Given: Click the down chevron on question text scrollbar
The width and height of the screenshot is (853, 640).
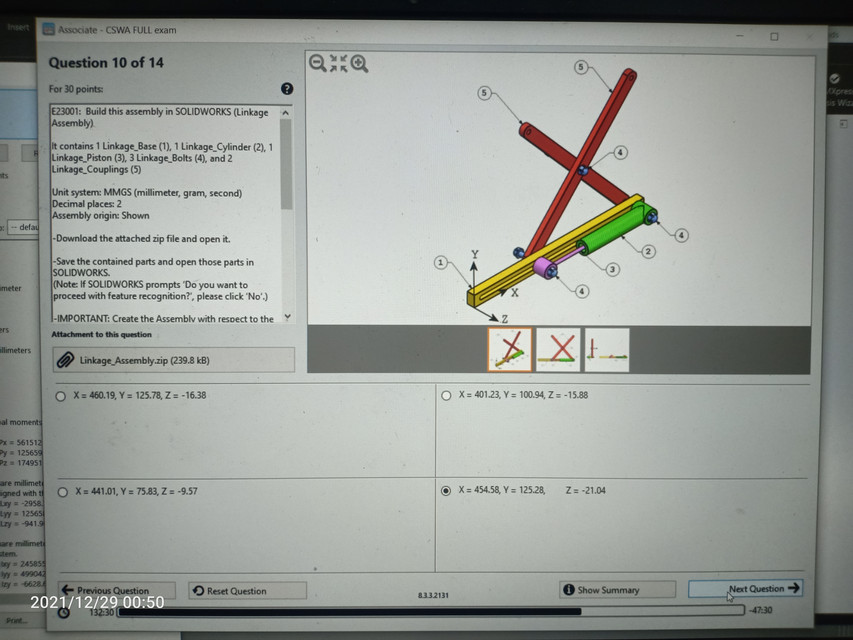Looking at the screenshot, I should point(287,318).
